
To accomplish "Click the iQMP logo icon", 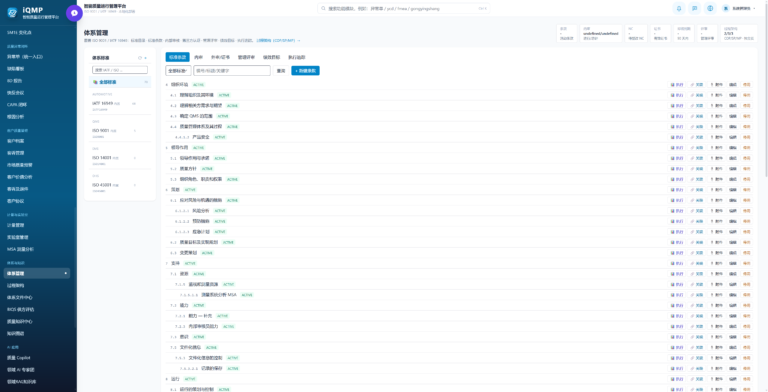I will (x=12, y=13).
